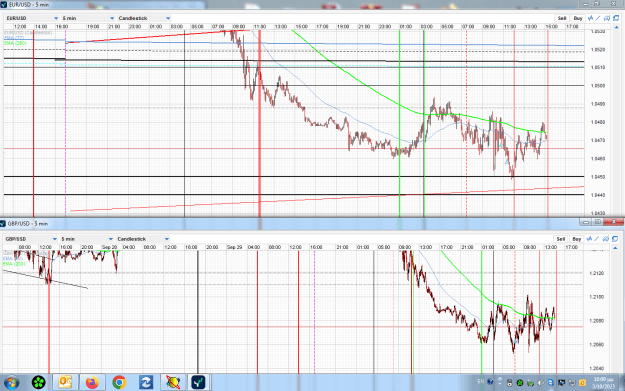The image size is (625, 391).
Task: Open green clover app in taskbar
Action: coord(39,383)
